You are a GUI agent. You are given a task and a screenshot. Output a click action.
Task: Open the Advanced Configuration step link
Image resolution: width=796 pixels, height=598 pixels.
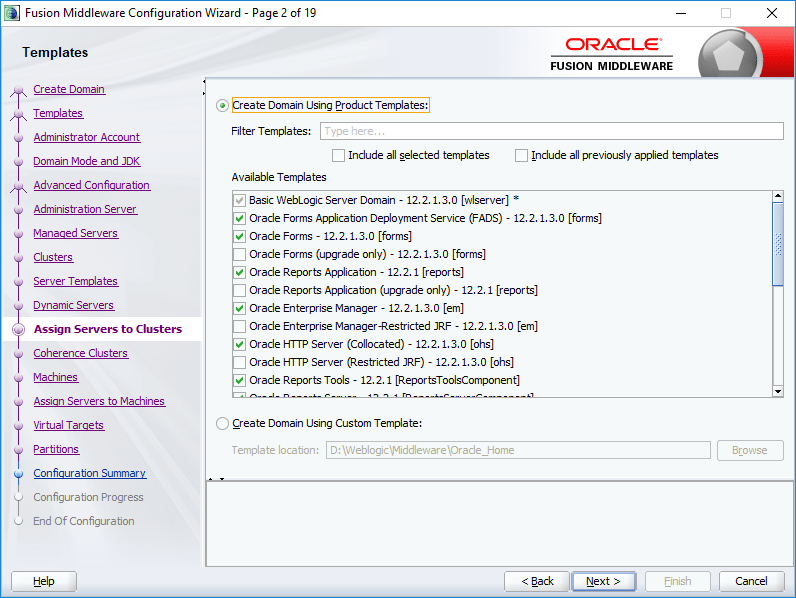(91, 185)
